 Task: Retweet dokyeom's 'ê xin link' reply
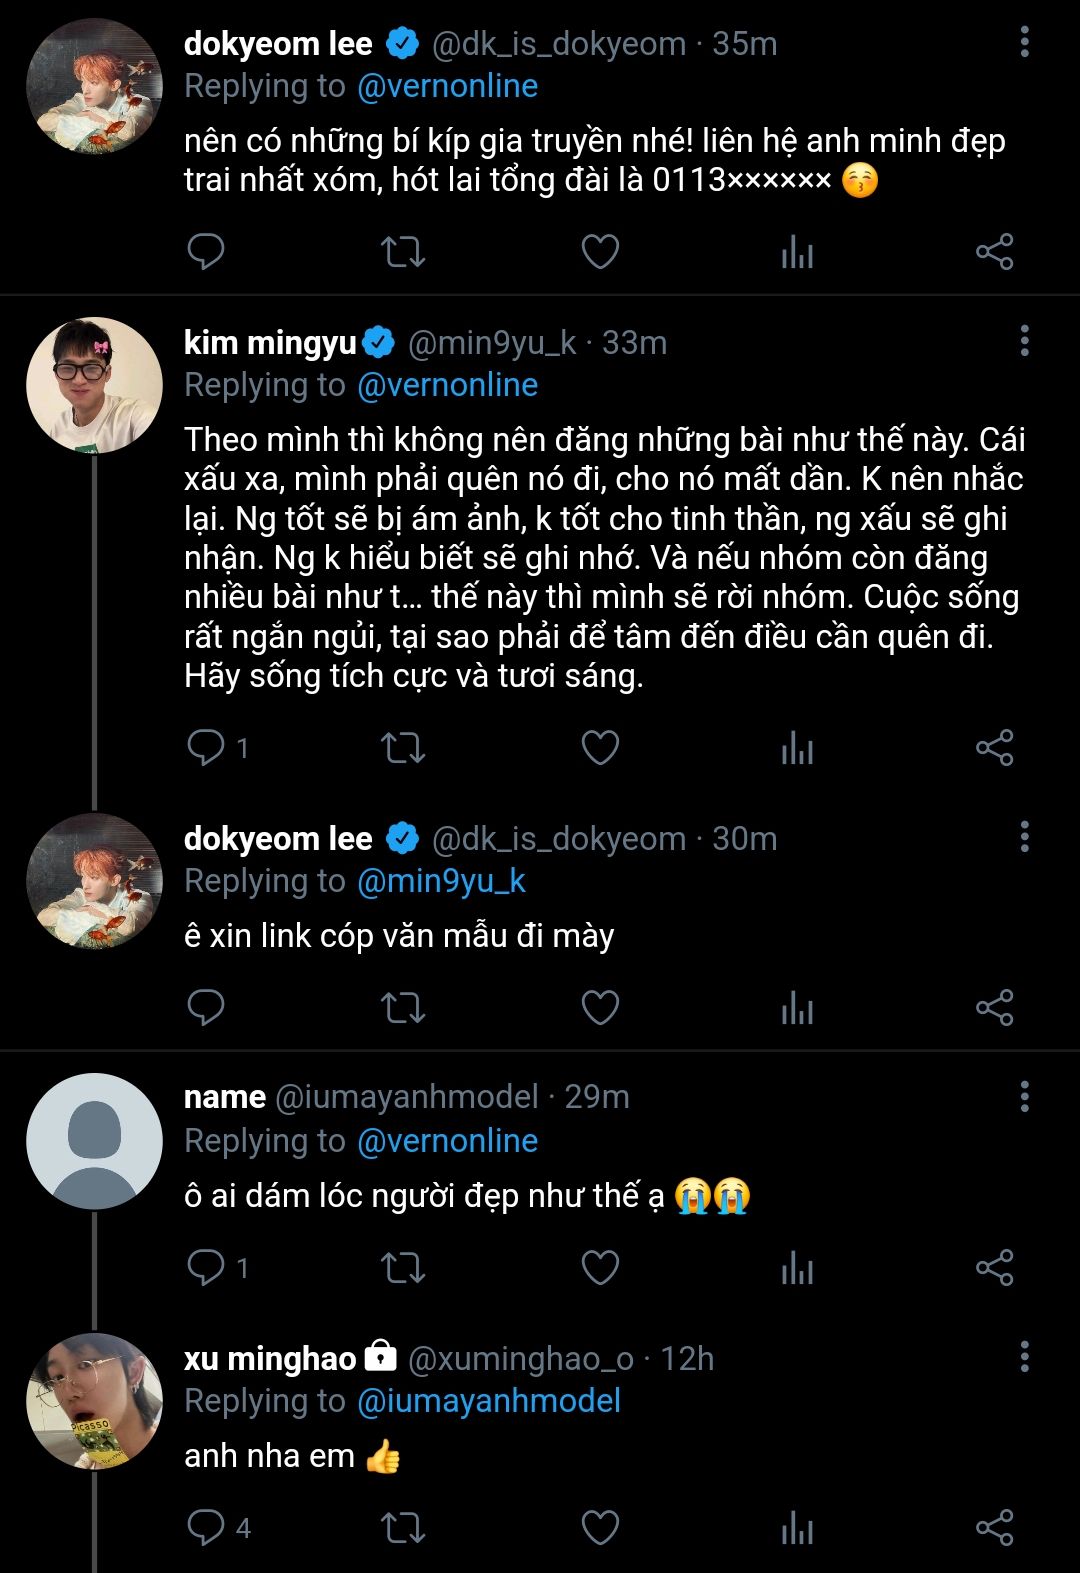click(x=403, y=1008)
